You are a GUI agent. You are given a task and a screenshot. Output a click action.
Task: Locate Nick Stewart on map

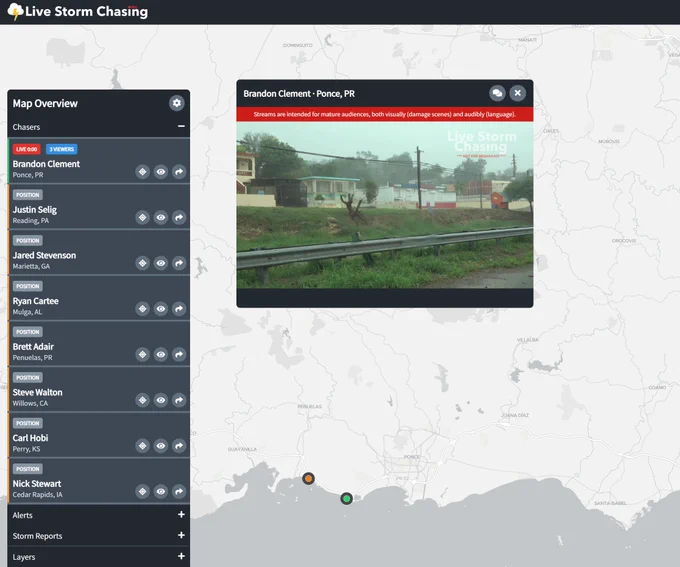pos(142,492)
